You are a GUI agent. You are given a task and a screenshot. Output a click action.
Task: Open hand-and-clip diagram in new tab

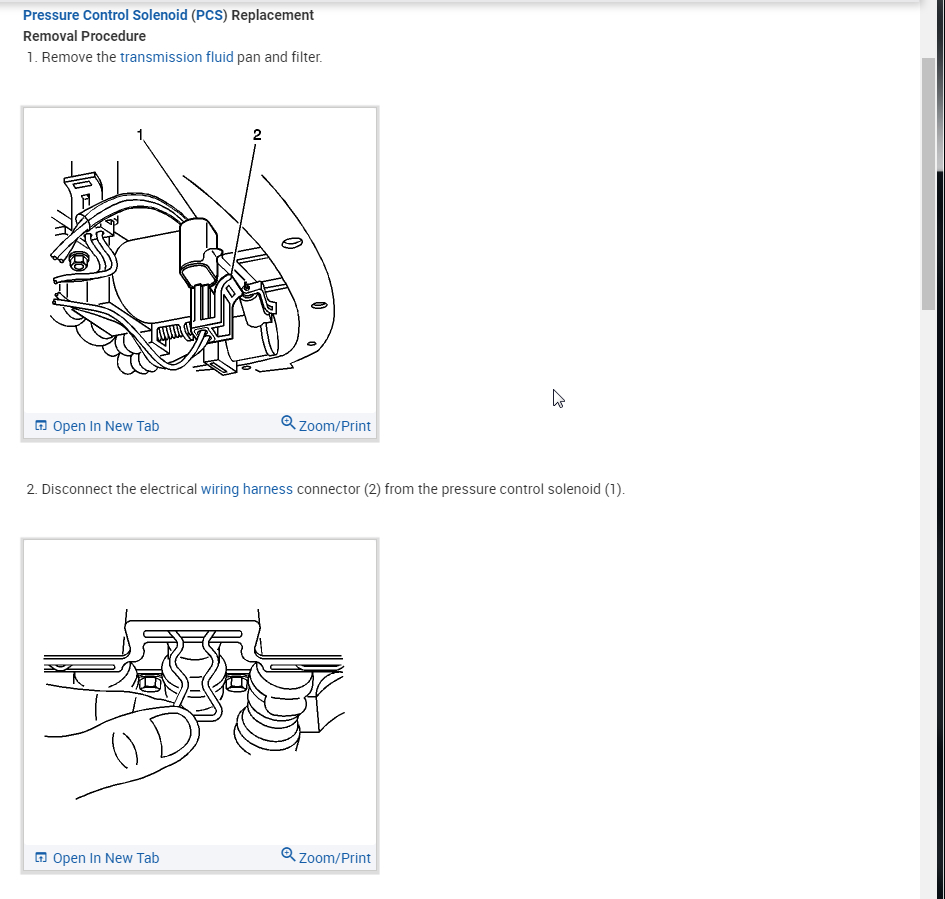pyautogui.click(x=105, y=858)
